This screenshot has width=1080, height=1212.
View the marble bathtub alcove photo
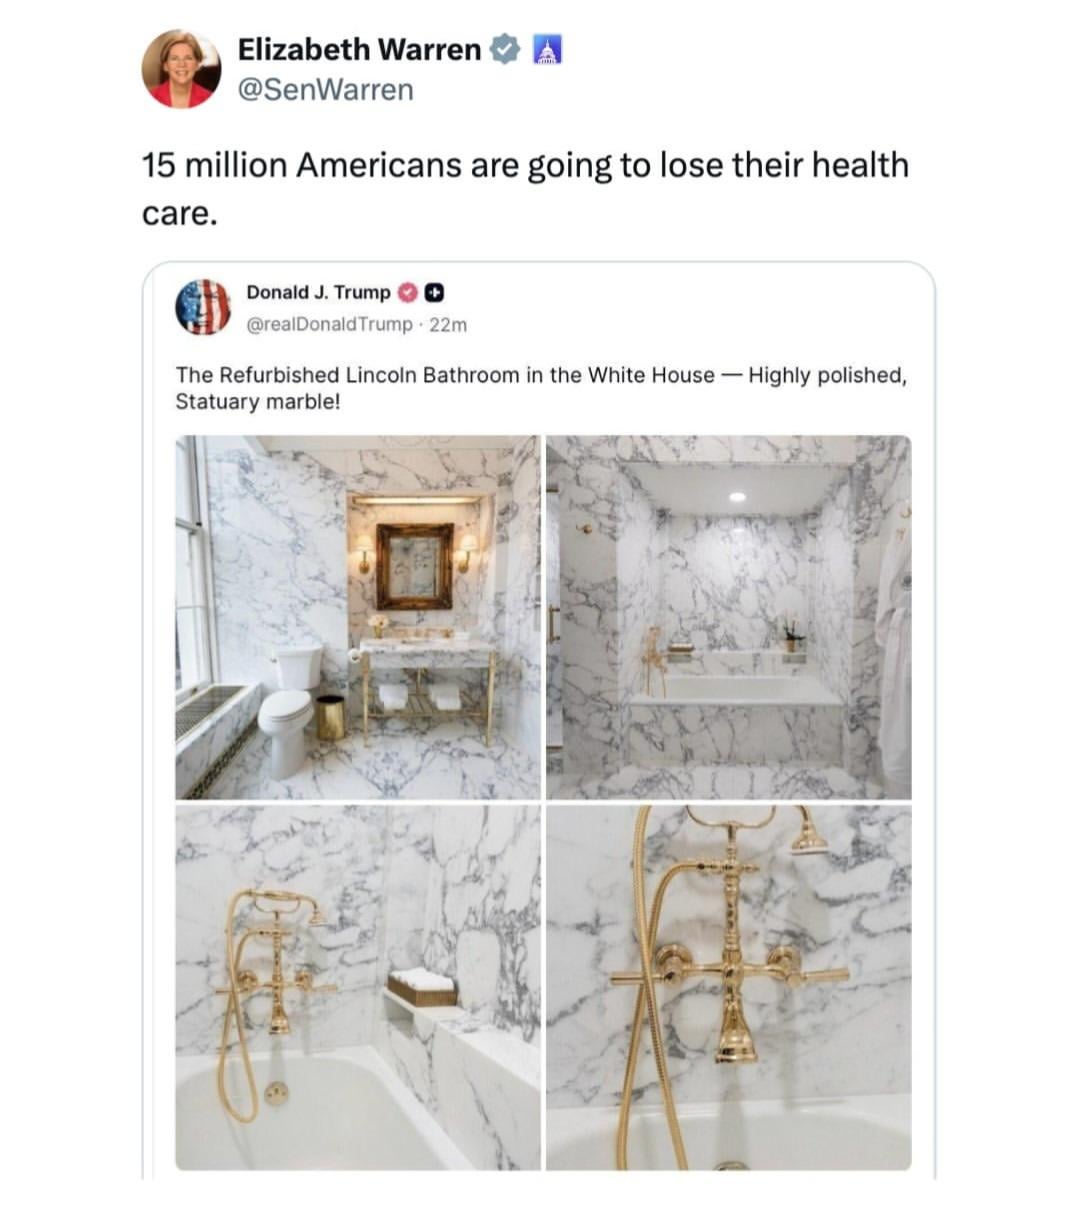coord(729,617)
